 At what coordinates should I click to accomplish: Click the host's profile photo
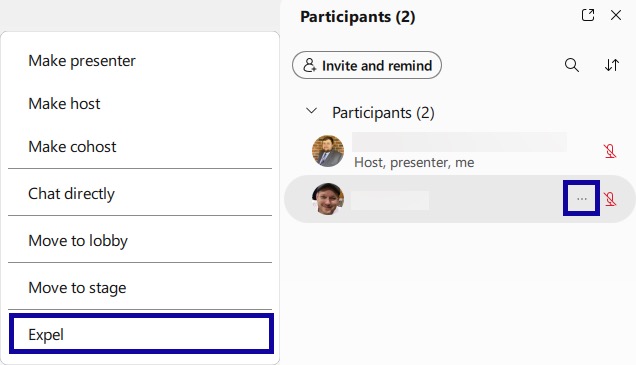coord(328,151)
